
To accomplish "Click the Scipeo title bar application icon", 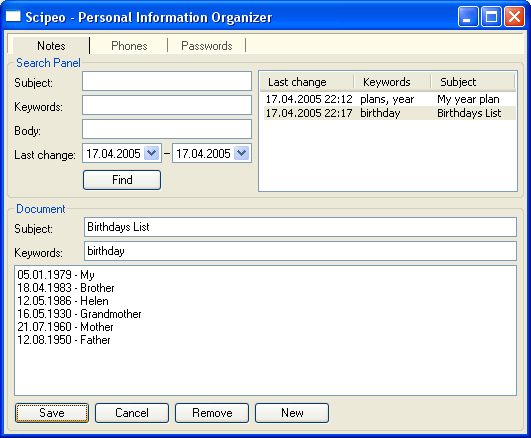I will tap(13, 16).
